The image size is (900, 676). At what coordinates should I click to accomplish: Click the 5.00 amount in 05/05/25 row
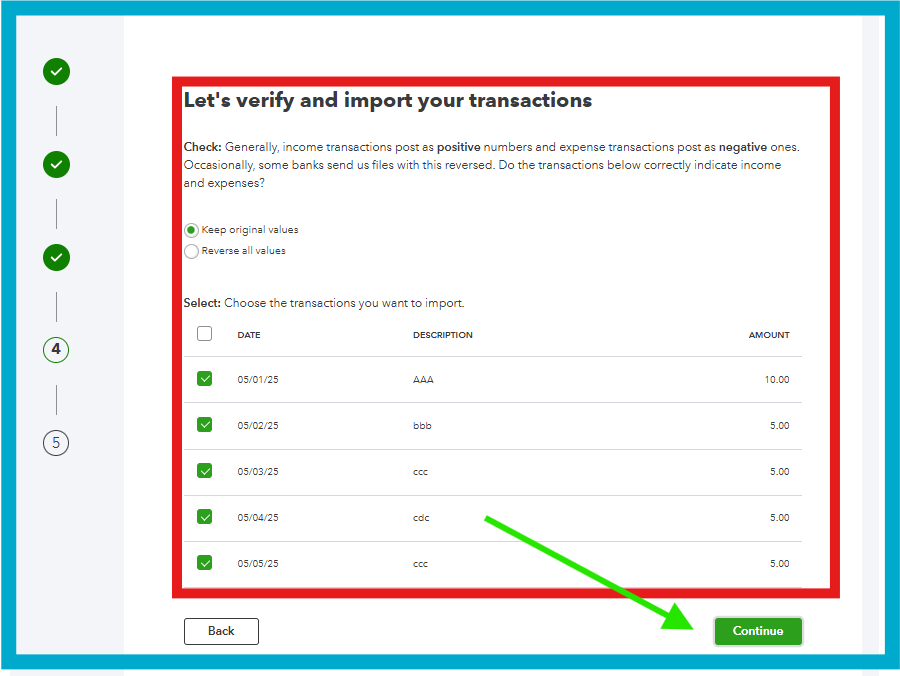(779, 564)
